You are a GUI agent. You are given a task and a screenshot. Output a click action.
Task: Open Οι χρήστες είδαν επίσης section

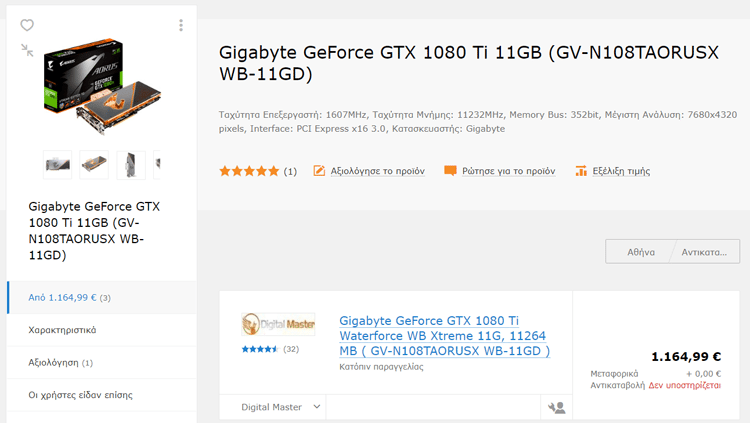[80, 395]
